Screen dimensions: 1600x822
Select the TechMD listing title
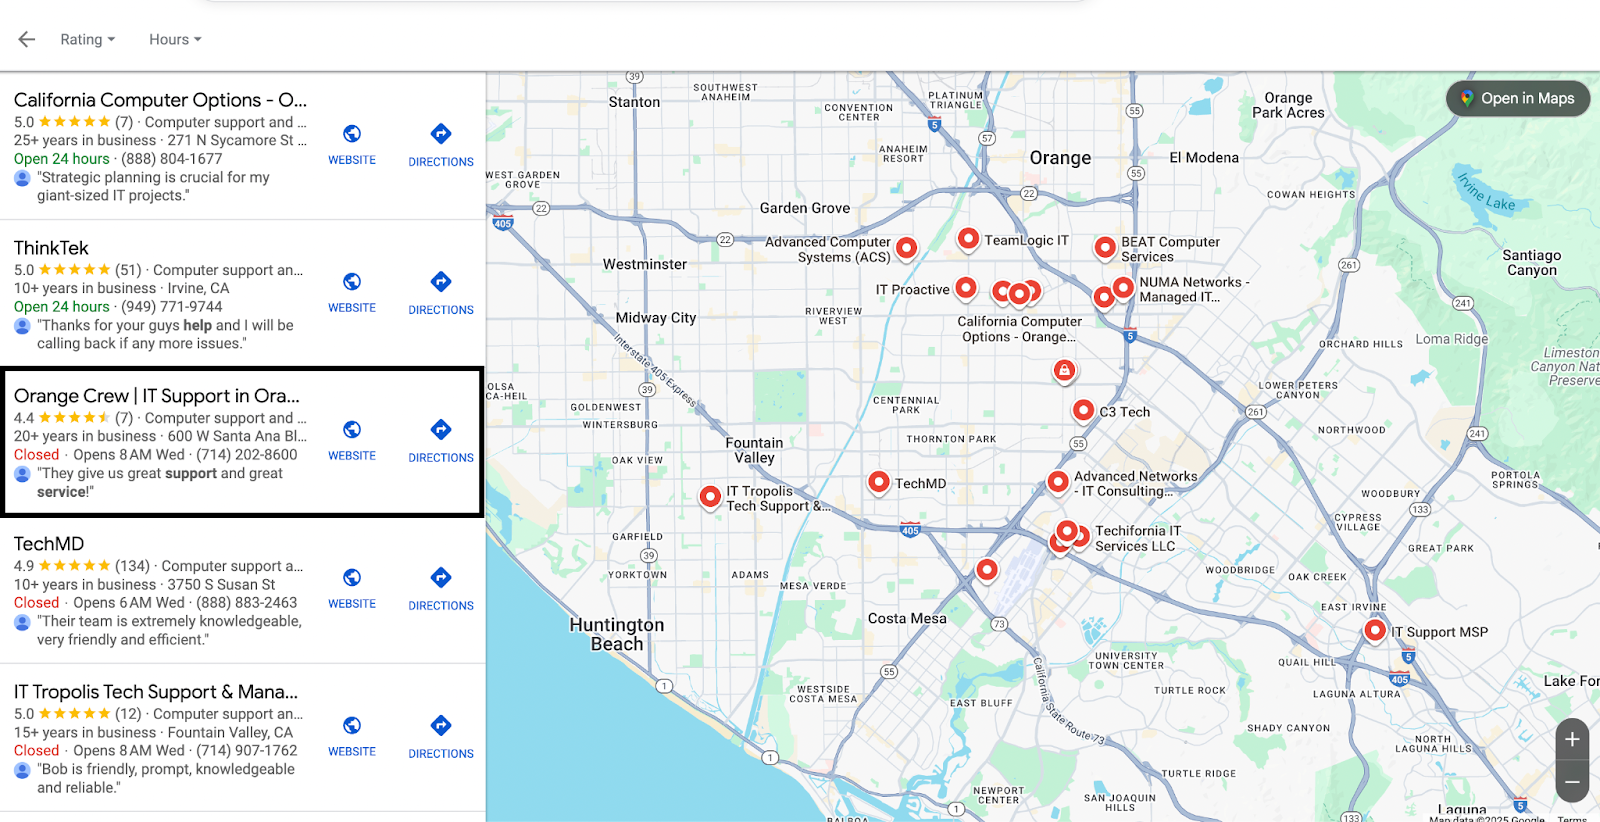coord(49,544)
